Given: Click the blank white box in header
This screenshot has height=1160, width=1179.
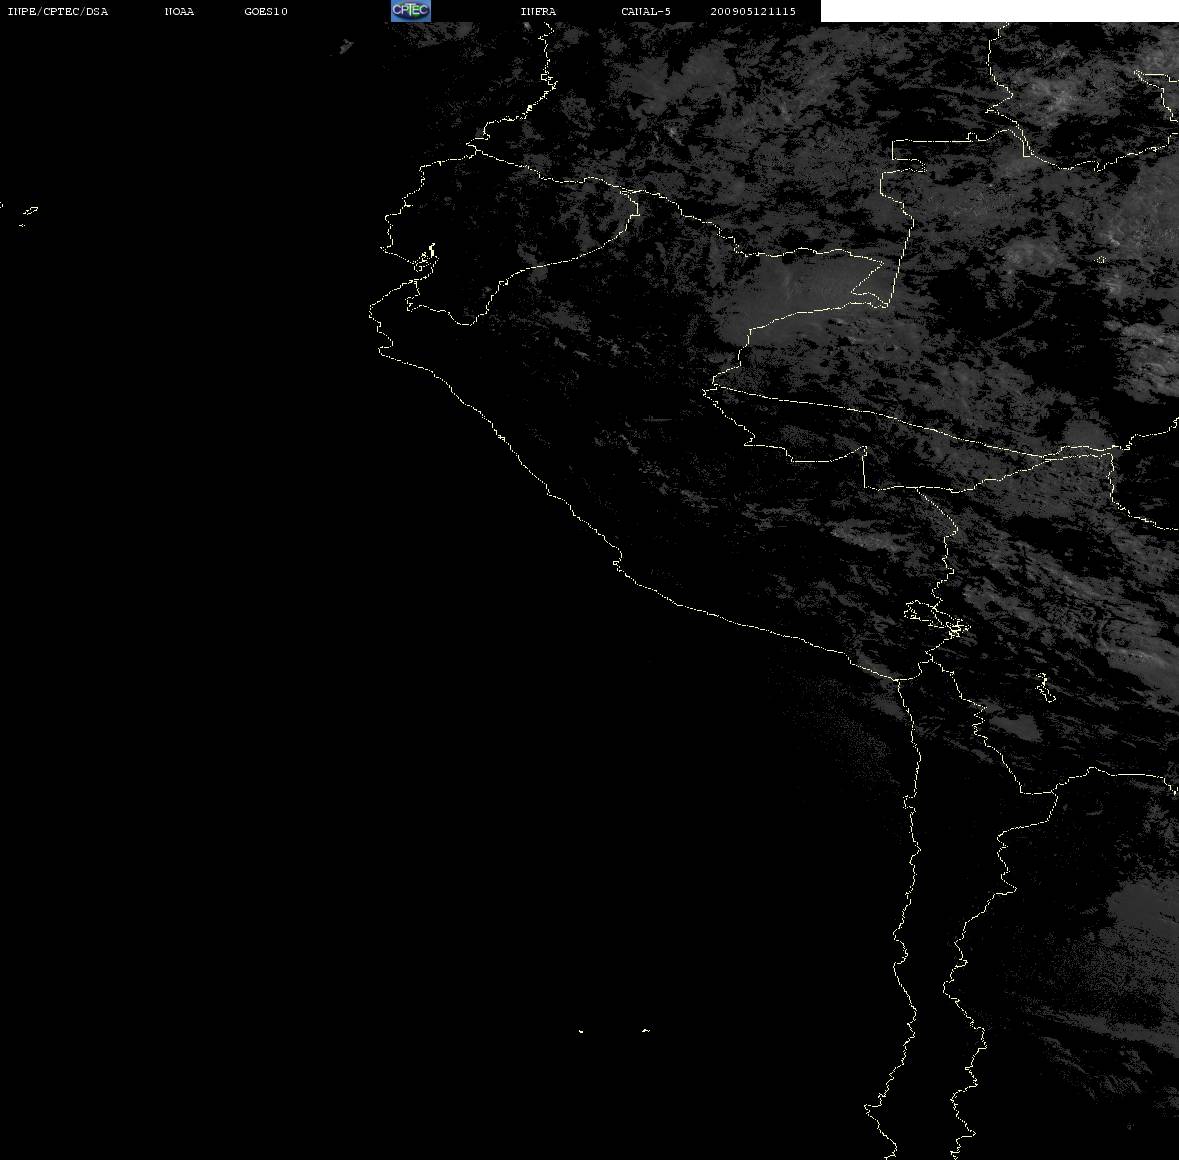Looking at the screenshot, I should coord(999,11).
